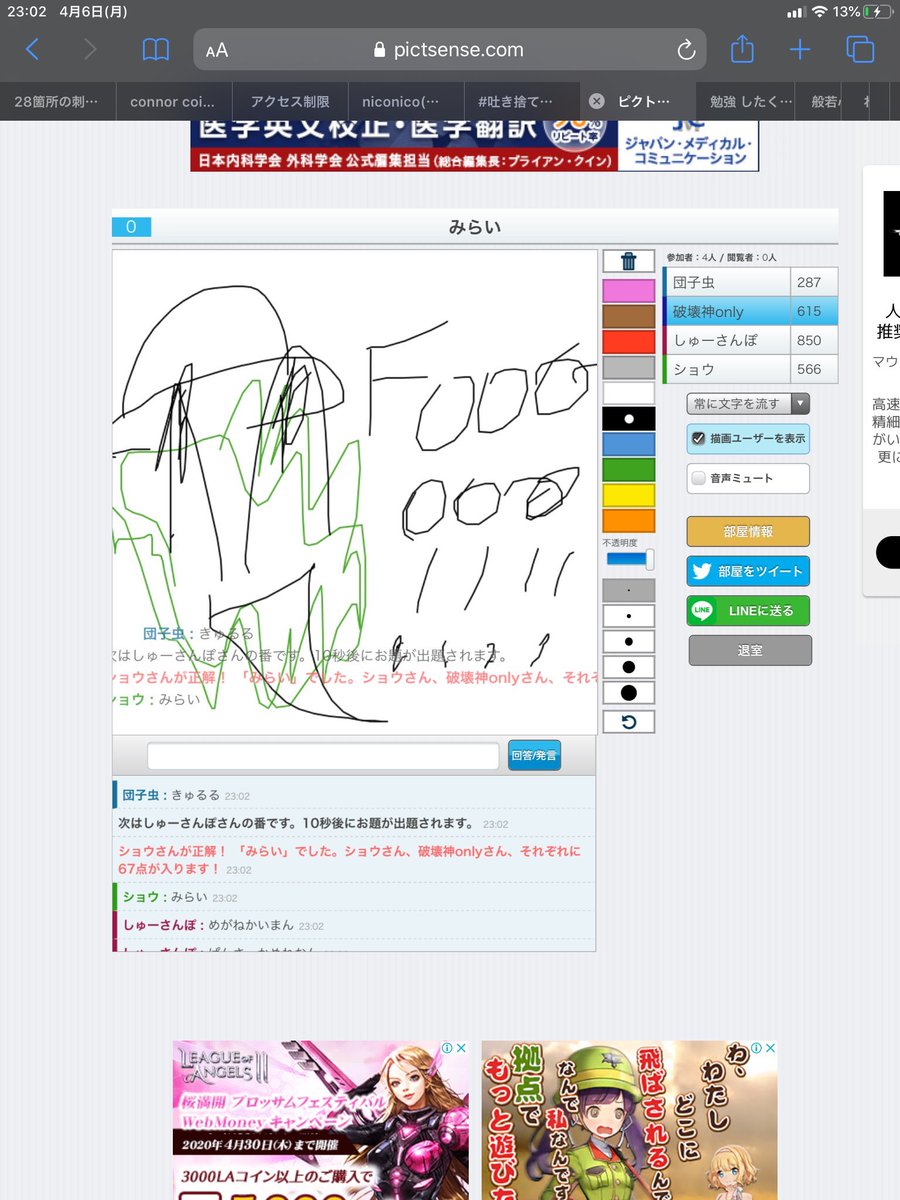
Task: Select the brown color swatch
Action: click(x=628, y=316)
